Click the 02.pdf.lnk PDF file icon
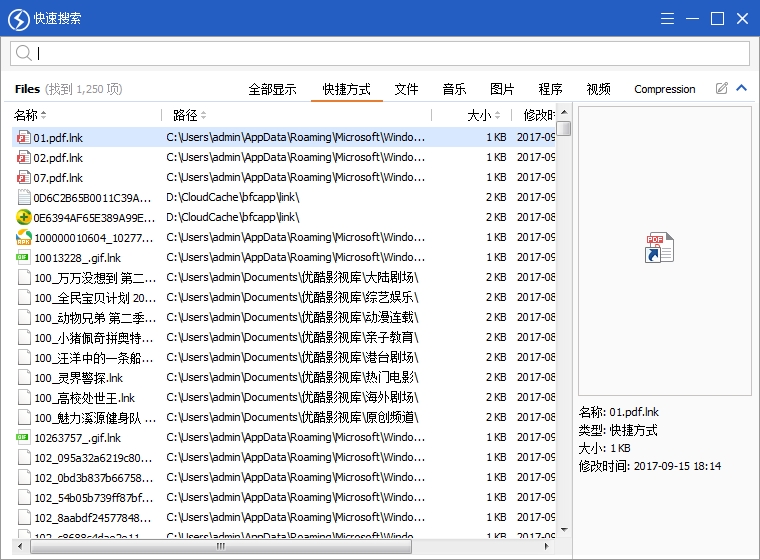 point(24,157)
